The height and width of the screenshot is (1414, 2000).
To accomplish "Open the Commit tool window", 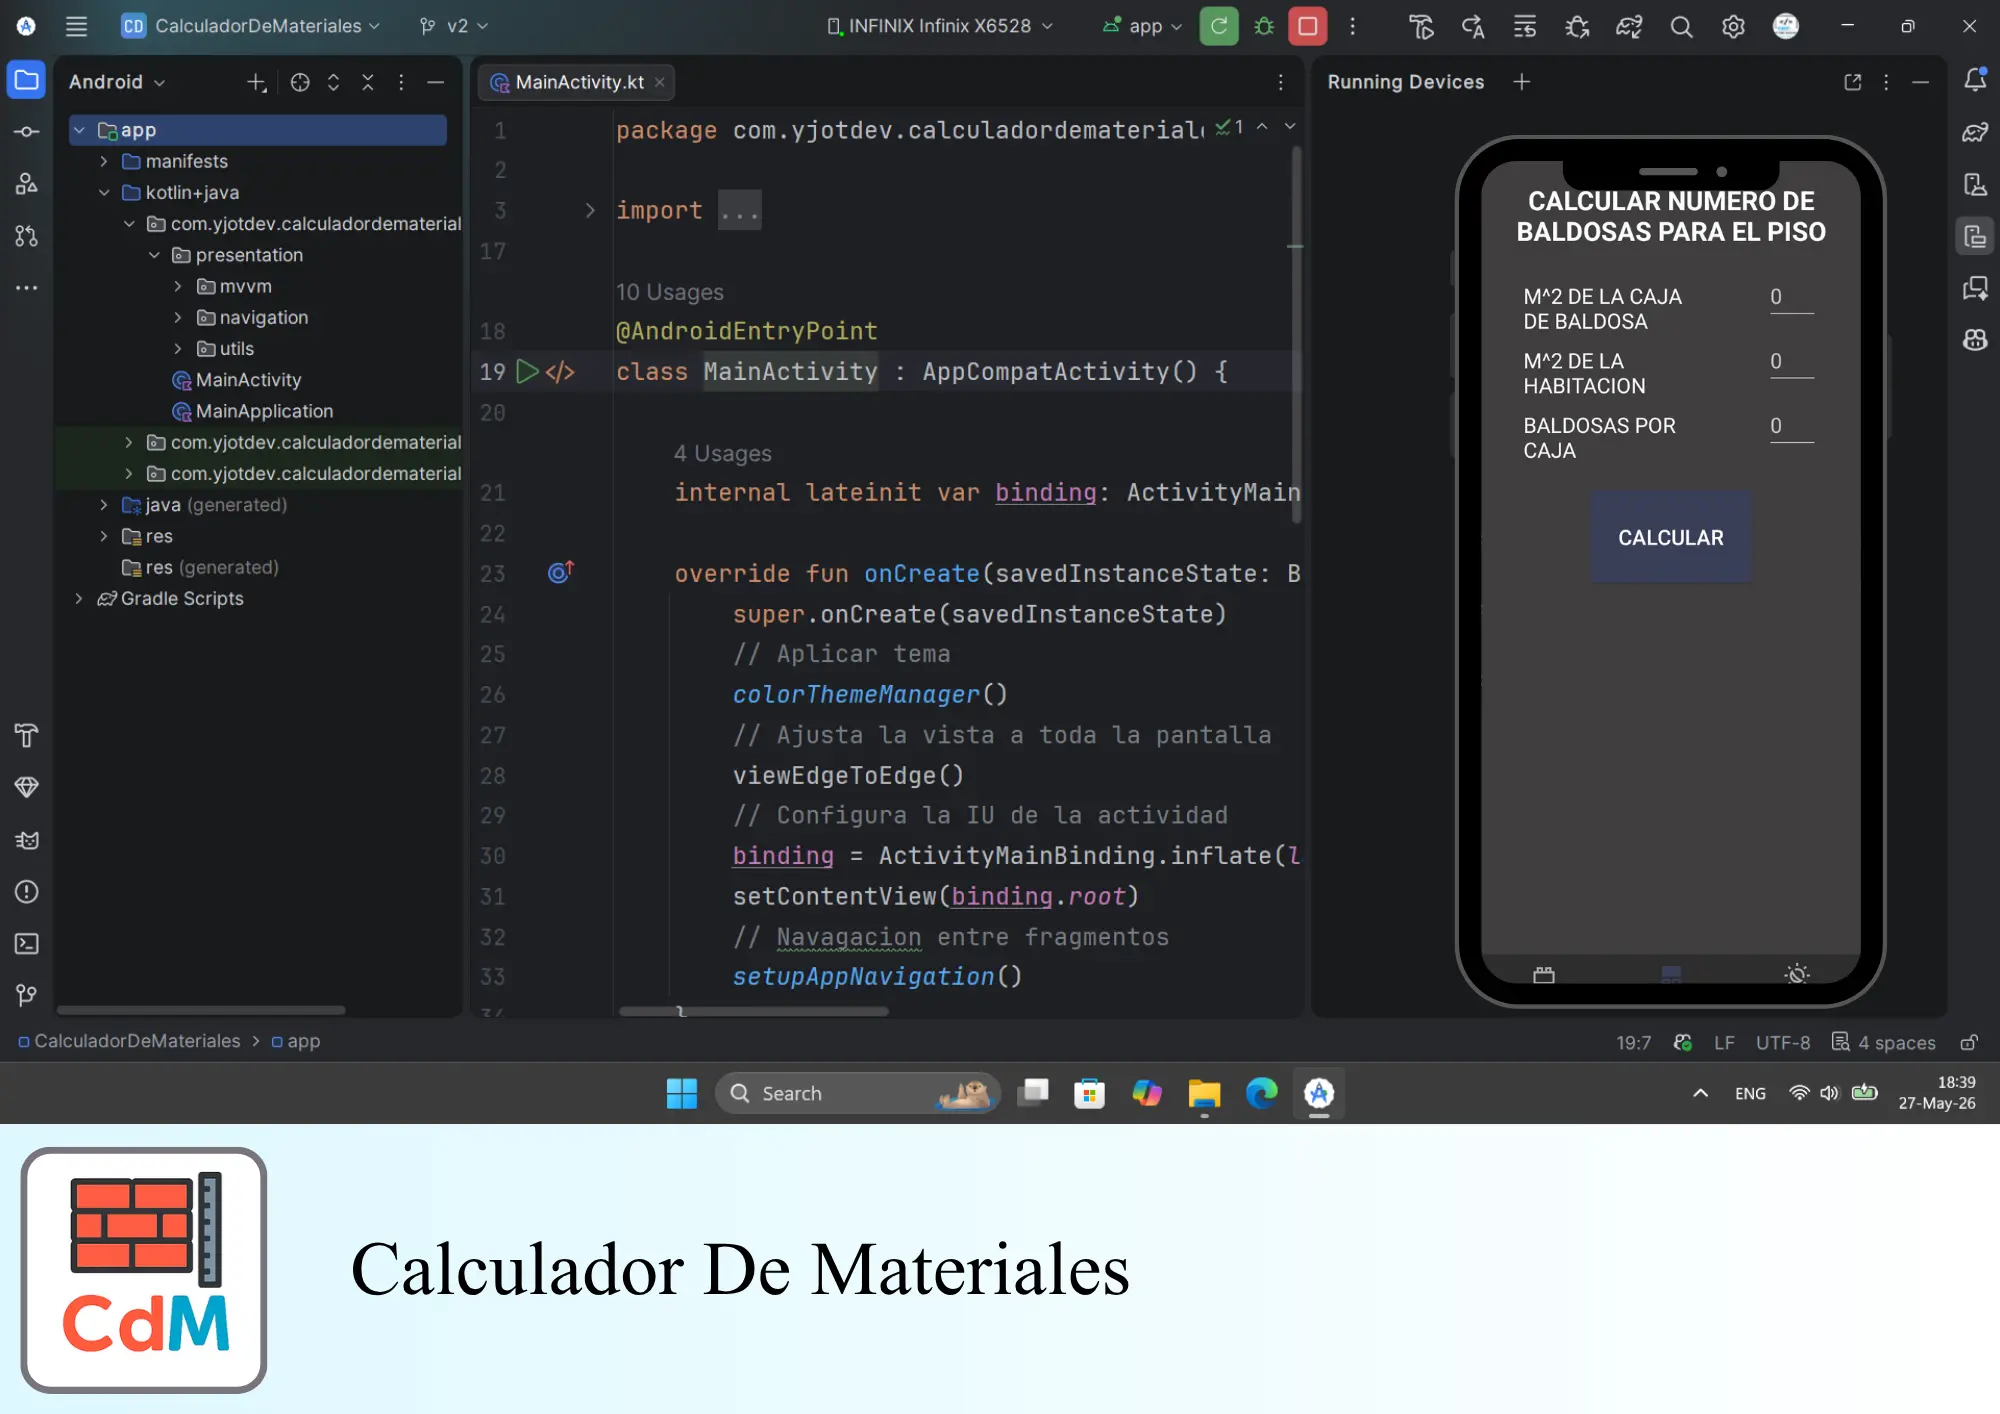I will pos(27,132).
